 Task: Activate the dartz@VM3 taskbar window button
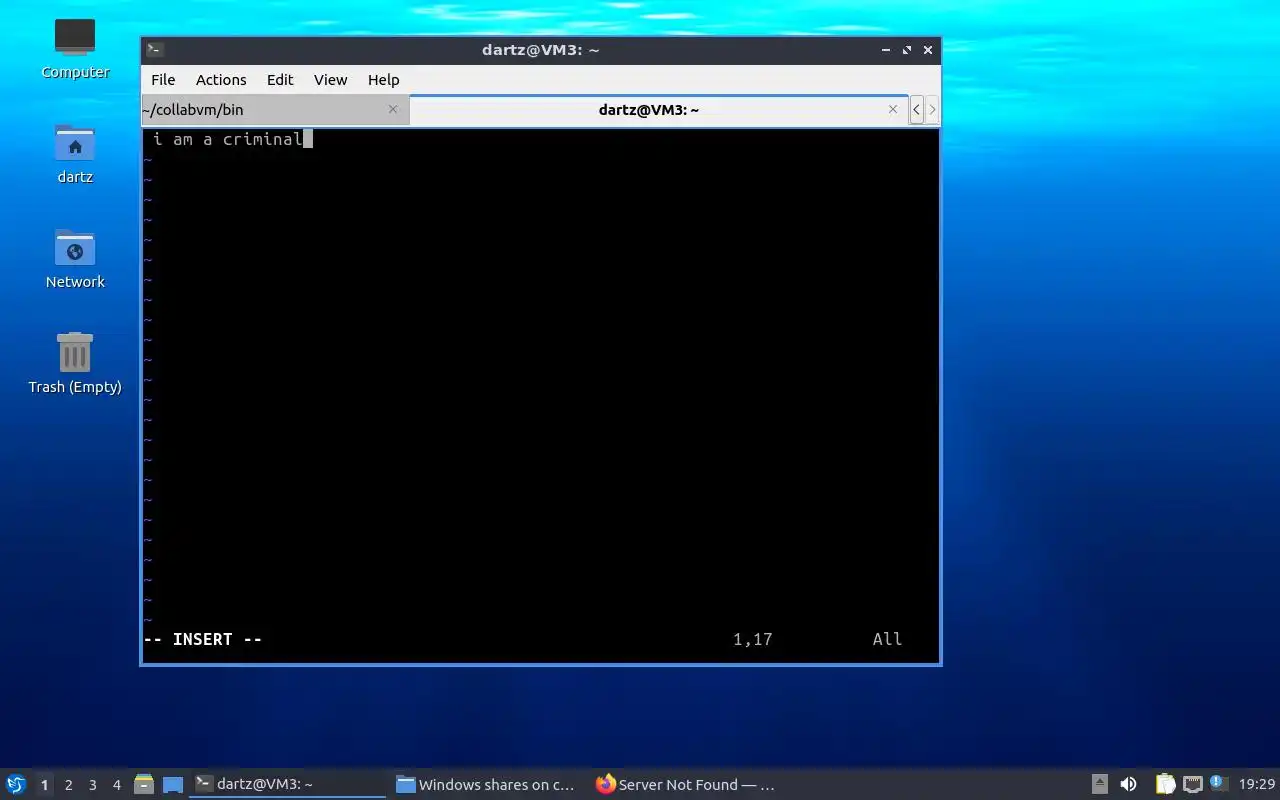click(288, 785)
